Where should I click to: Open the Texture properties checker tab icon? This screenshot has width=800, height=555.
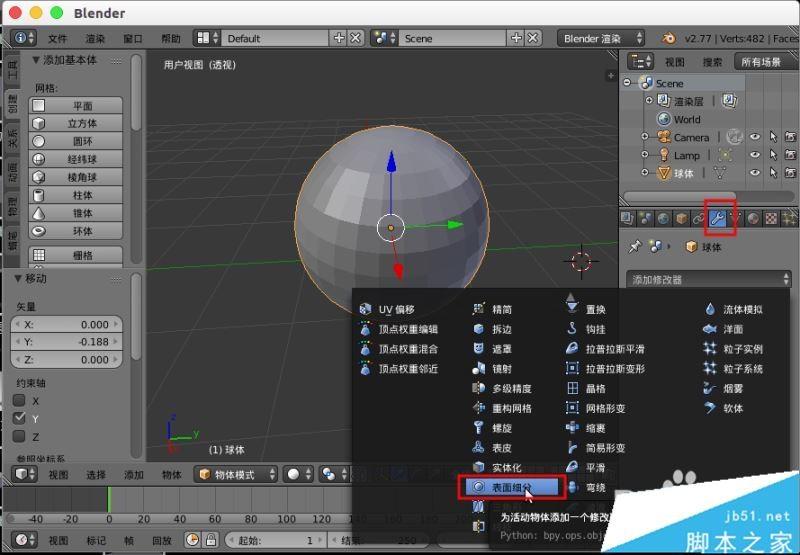[771, 218]
